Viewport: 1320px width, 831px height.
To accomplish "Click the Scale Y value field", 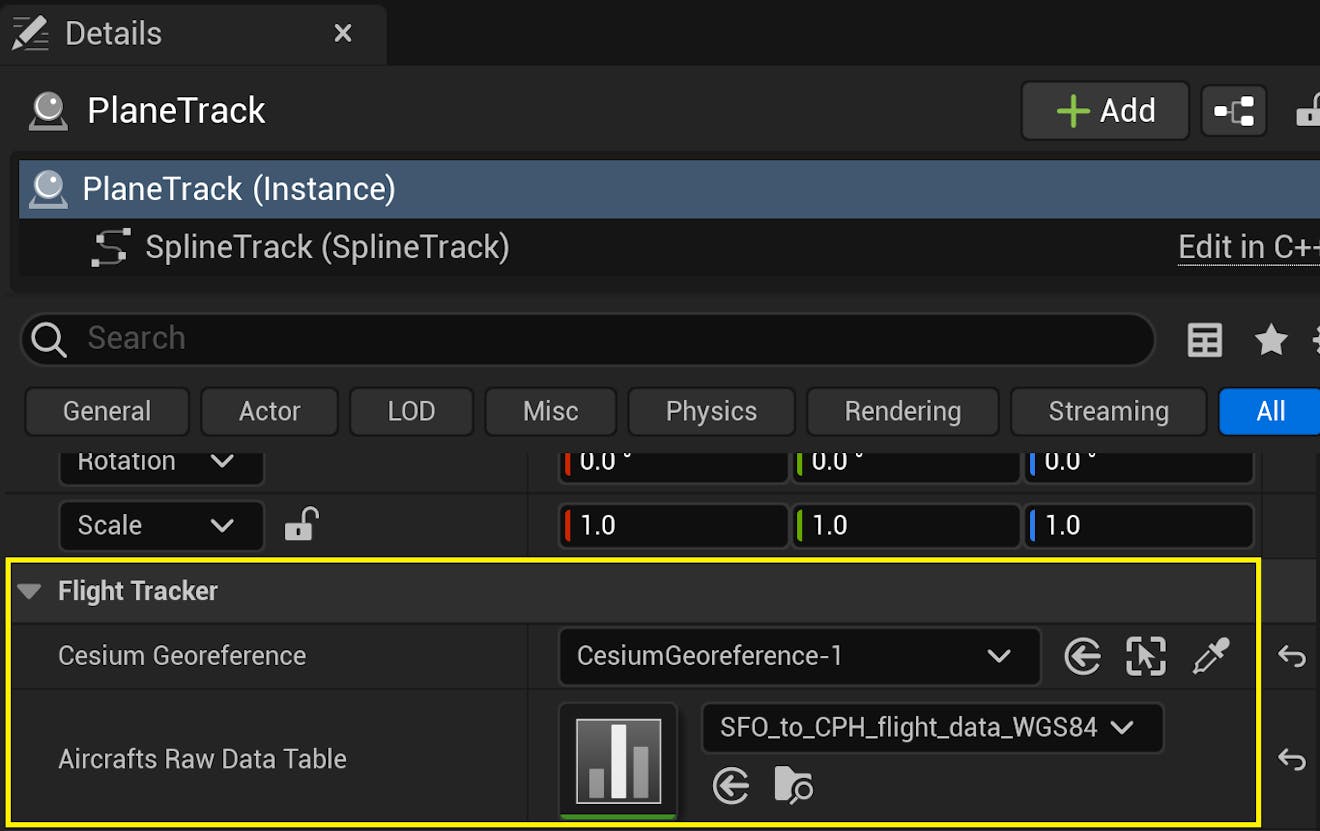I will pyautogui.click(x=906, y=525).
